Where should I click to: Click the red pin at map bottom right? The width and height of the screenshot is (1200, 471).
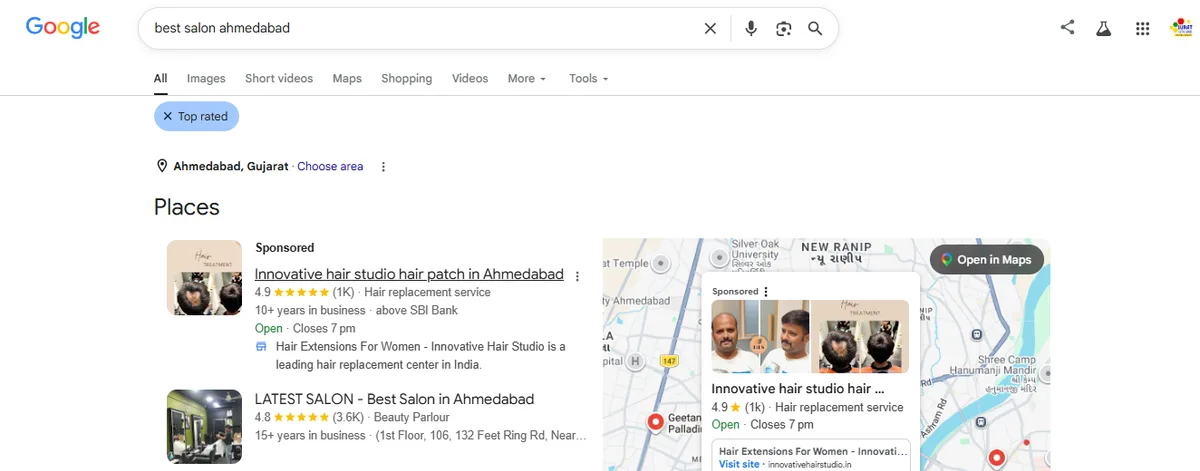click(996, 459)
